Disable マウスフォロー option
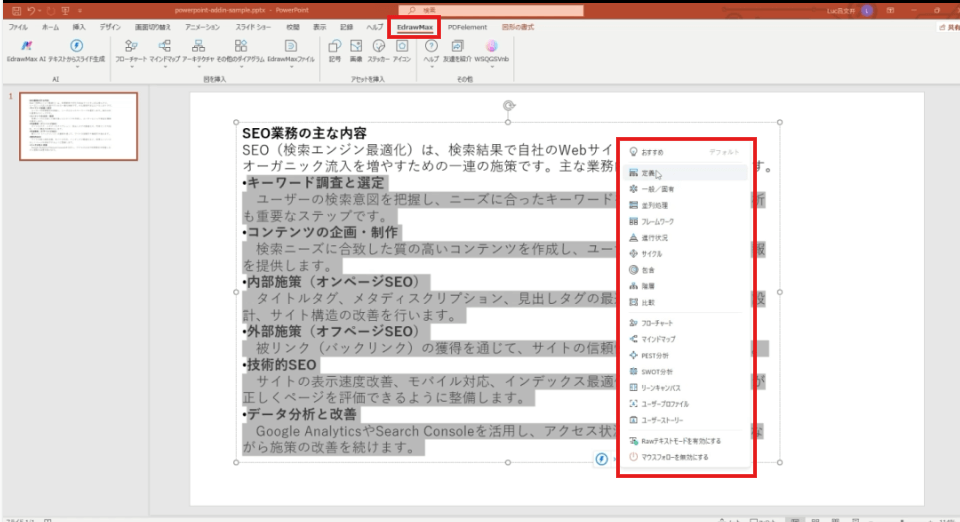Viewport: 960px width, 522px height. pos(685,457)
